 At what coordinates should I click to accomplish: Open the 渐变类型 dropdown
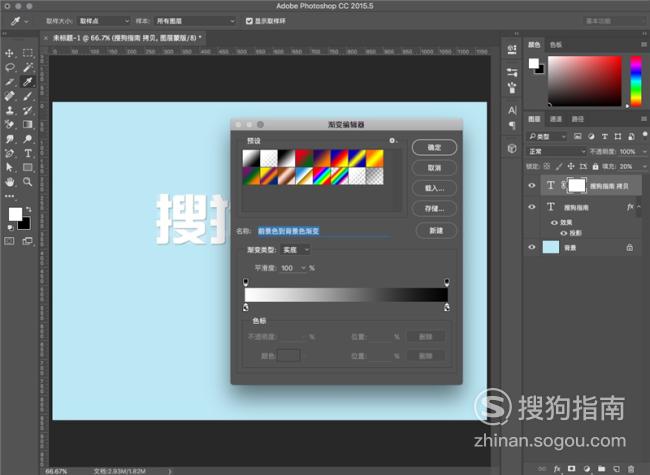pyautogui.click(x=296, y=250)
